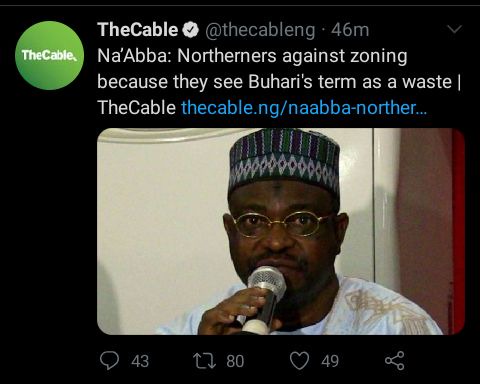Click the verified badge next to TheCable
Viewport: 480px width, 384px height.
[x=191, y=30]
